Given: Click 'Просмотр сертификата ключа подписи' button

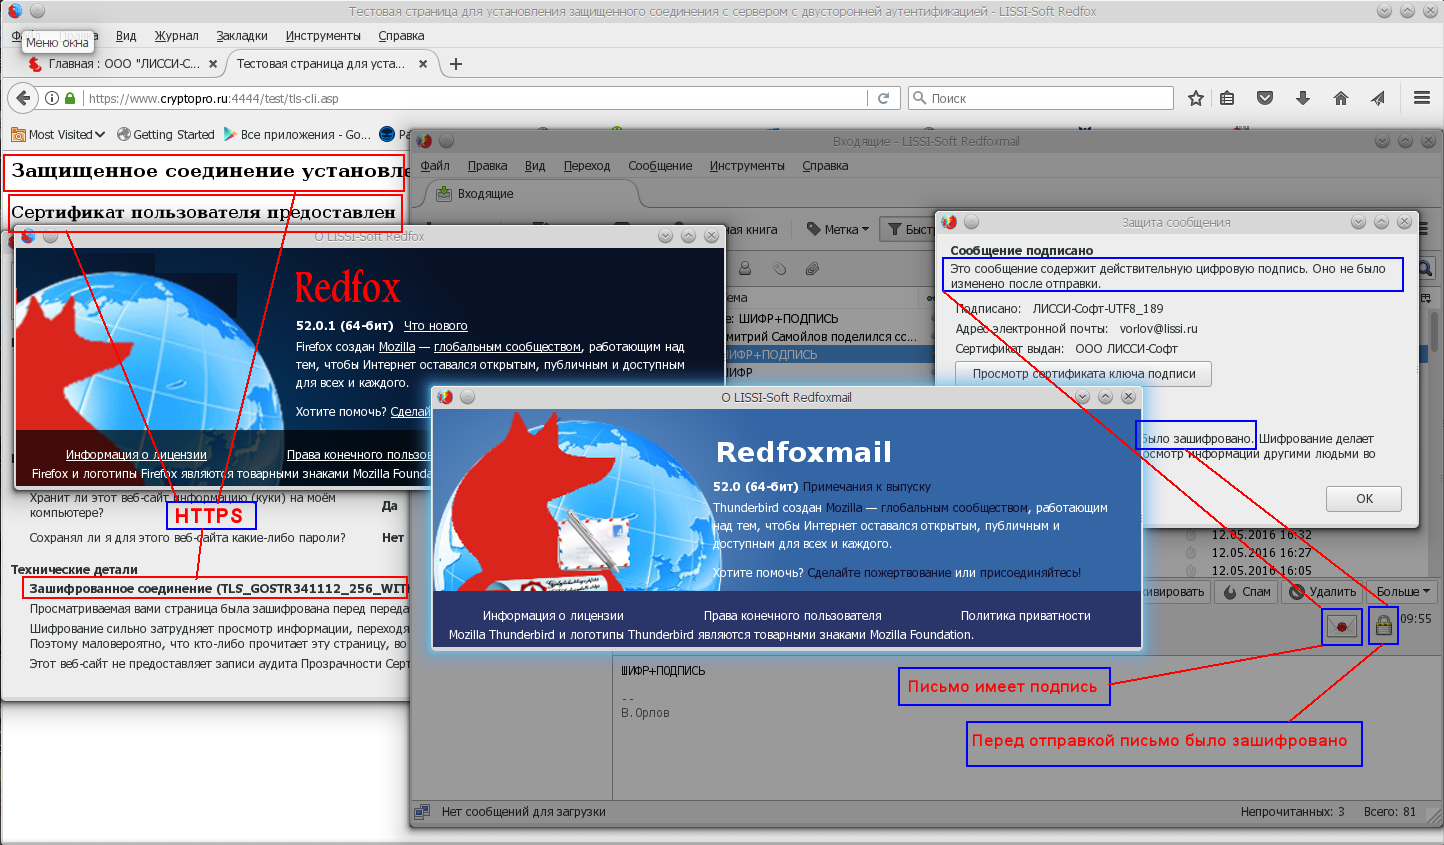Looking at the screenshot, I should click(x=1083, y=374).
